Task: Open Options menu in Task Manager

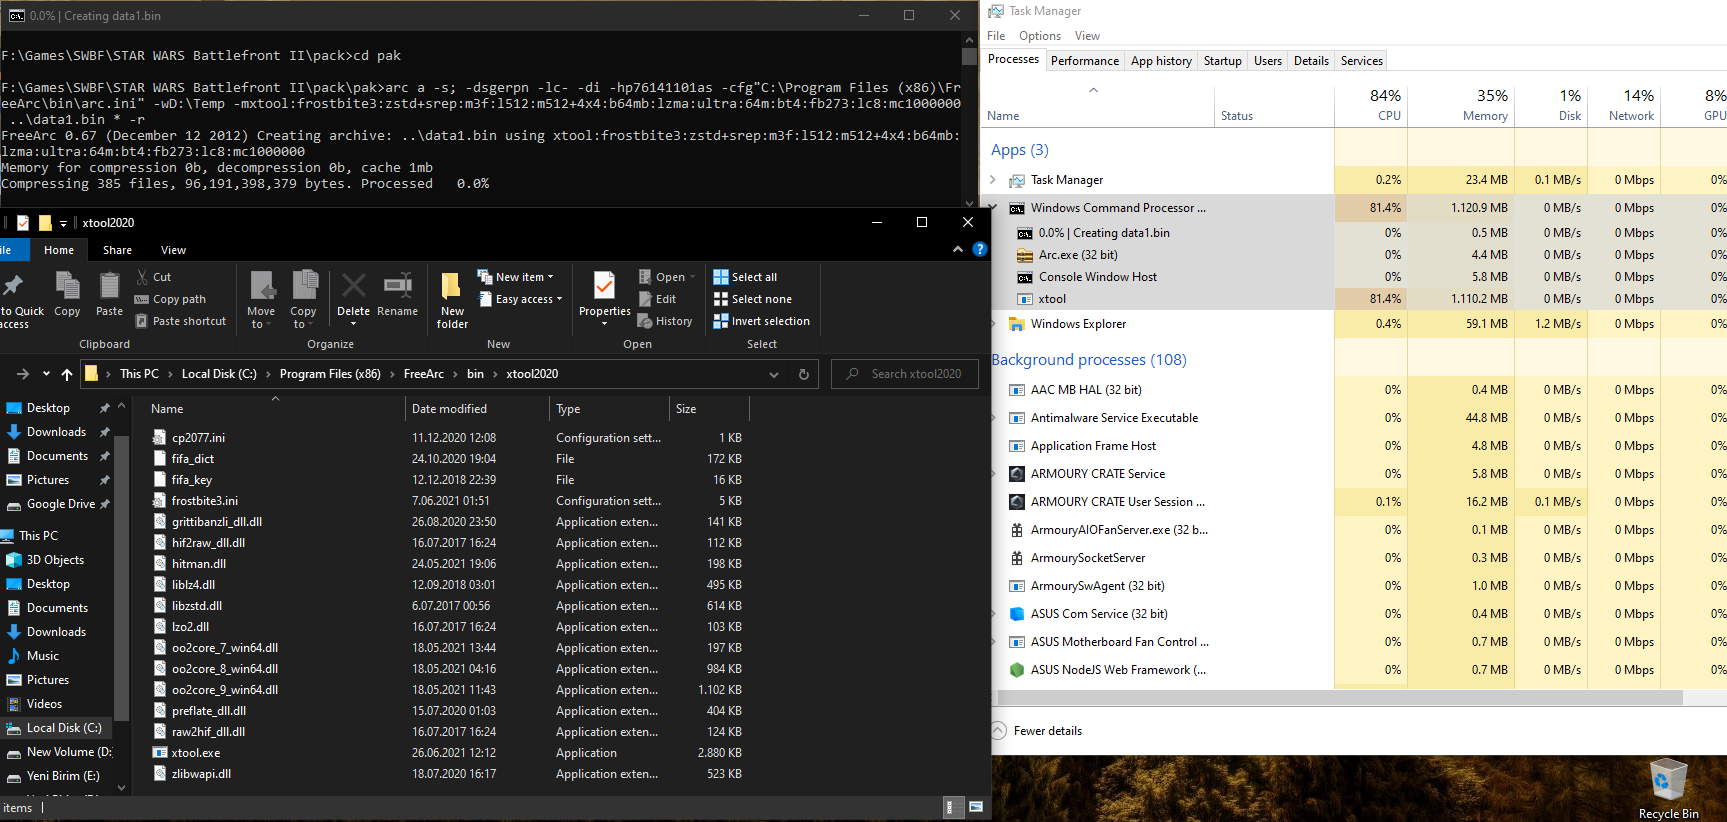Action: coord(1040,36)
